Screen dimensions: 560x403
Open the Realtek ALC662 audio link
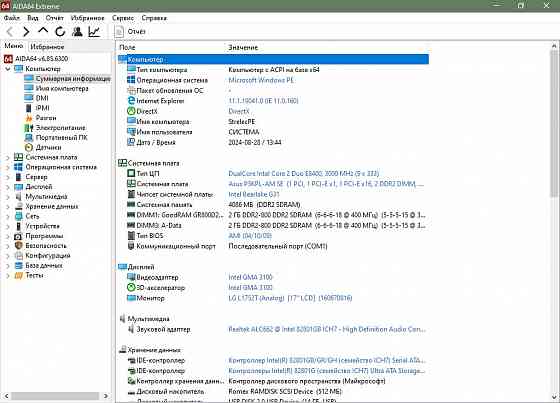pyautogui.click(x=327, y=329)
